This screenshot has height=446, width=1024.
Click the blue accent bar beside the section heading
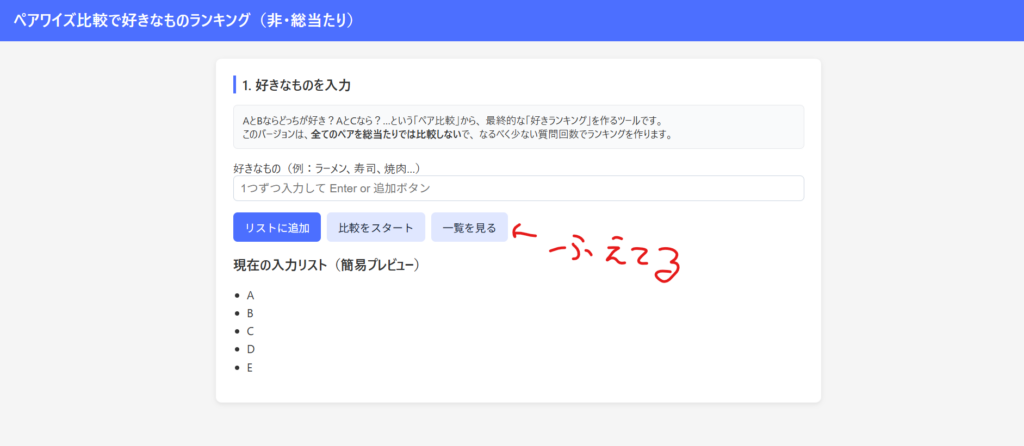234,84
